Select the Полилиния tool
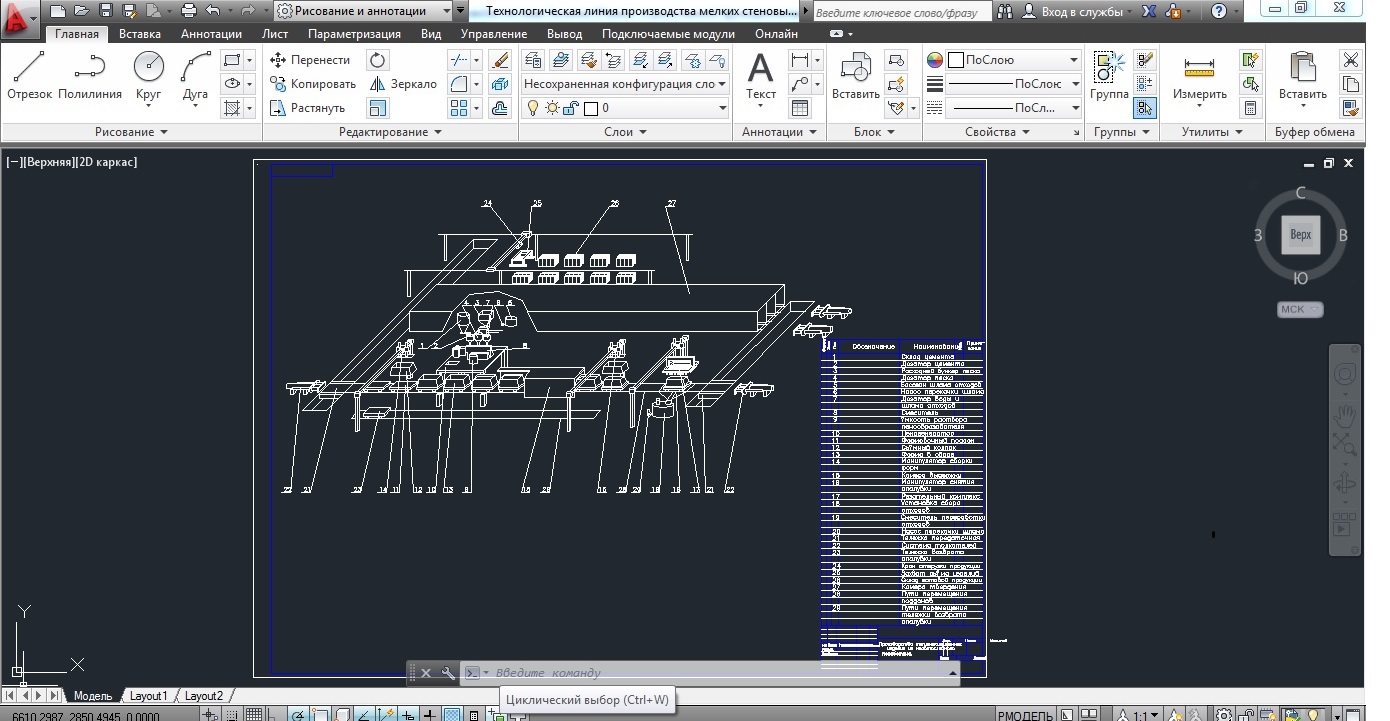 tap(90, 77)
